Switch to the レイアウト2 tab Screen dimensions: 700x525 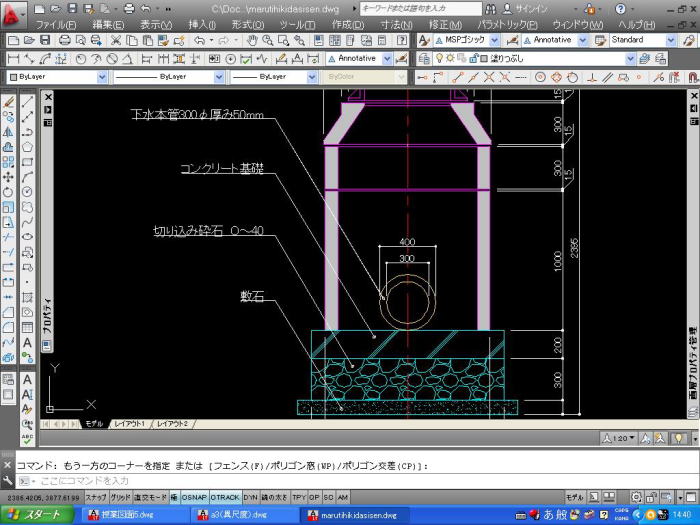pos(172,424)
